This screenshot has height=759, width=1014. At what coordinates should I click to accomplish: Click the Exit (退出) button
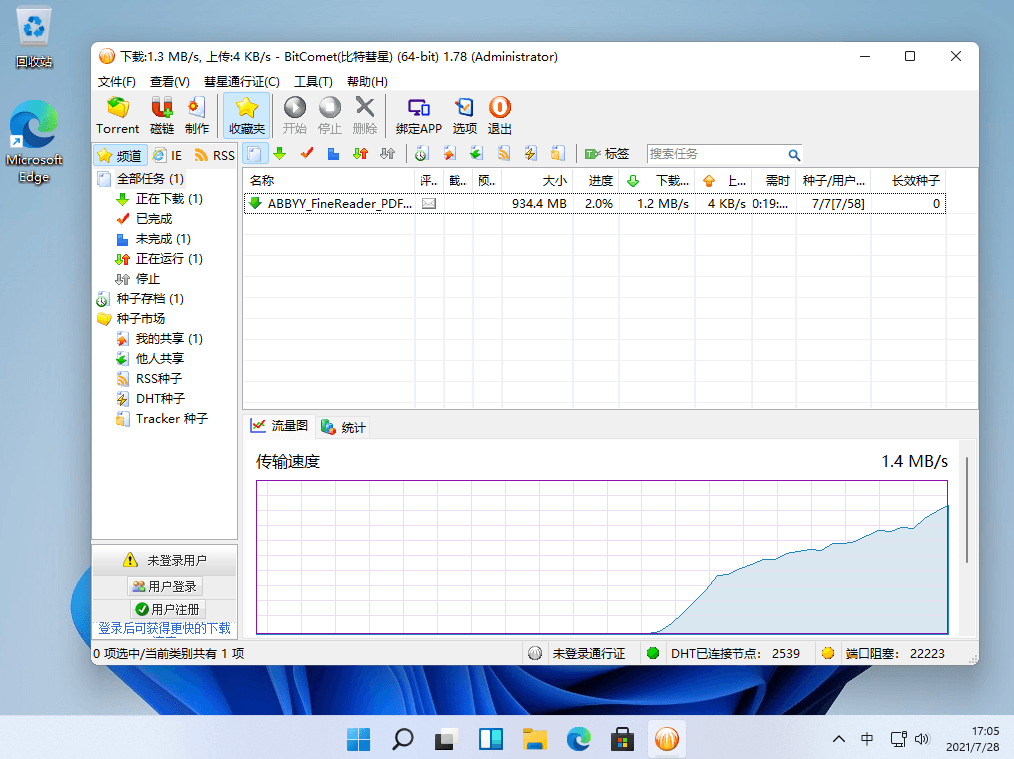coord(499,115)
